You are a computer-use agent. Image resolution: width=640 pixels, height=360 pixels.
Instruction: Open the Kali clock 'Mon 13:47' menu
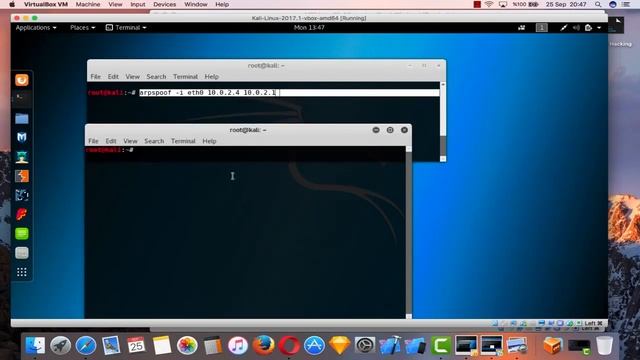(x=309, y=28)
